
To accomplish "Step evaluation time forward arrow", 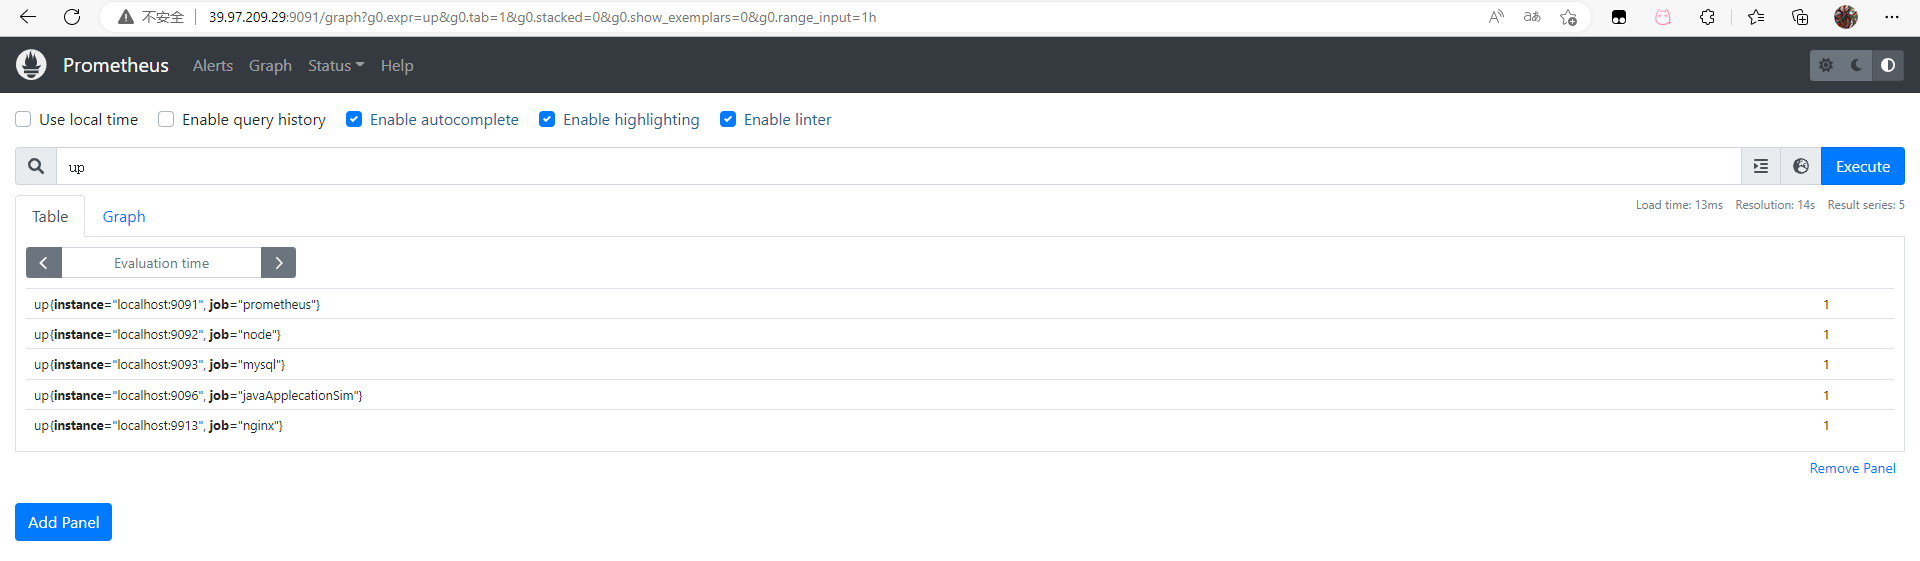I will [x=278, y=263].
